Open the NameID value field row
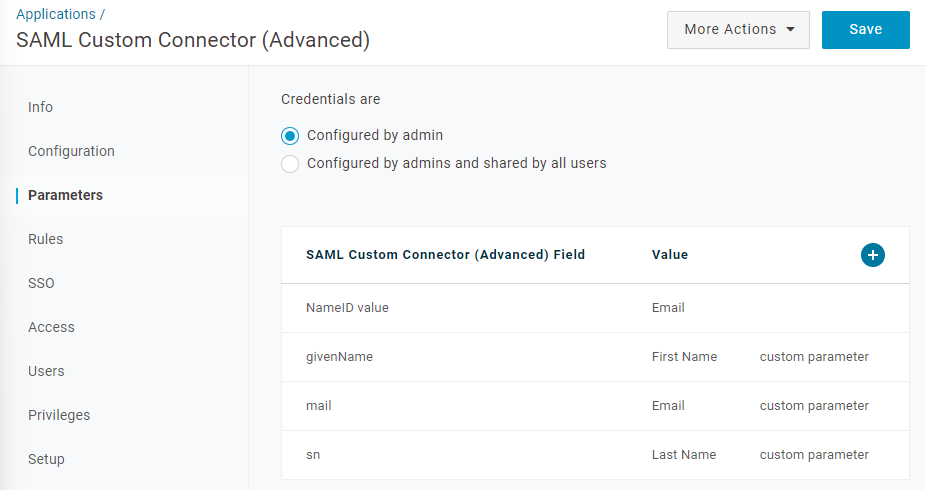The height and width of the screenshot is (490, 925). pos(595,308)
